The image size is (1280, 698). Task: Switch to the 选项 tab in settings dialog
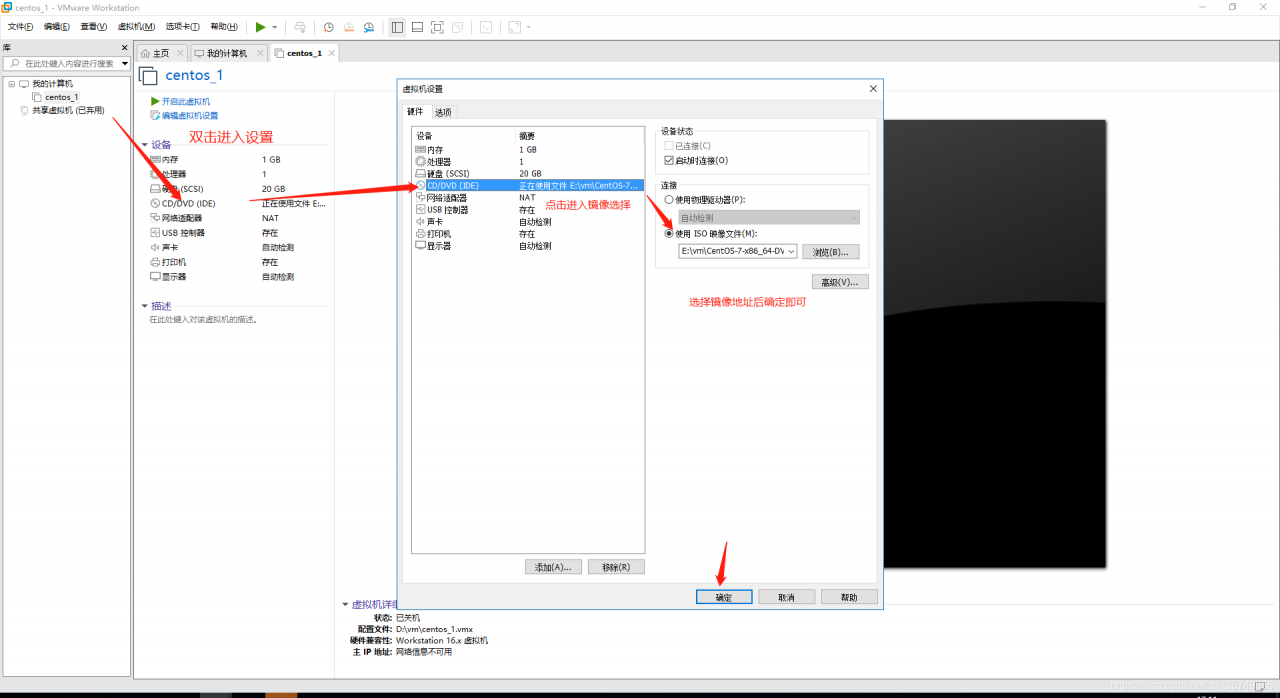point(443,112)
